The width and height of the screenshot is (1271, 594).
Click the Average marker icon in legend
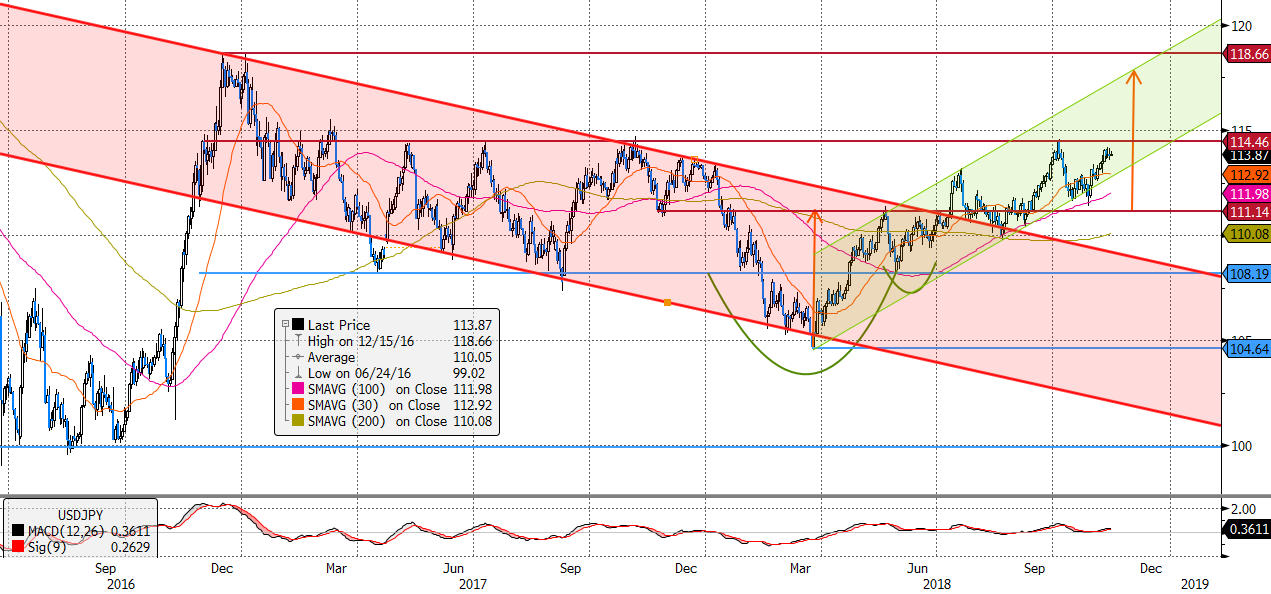pos(298,357)
